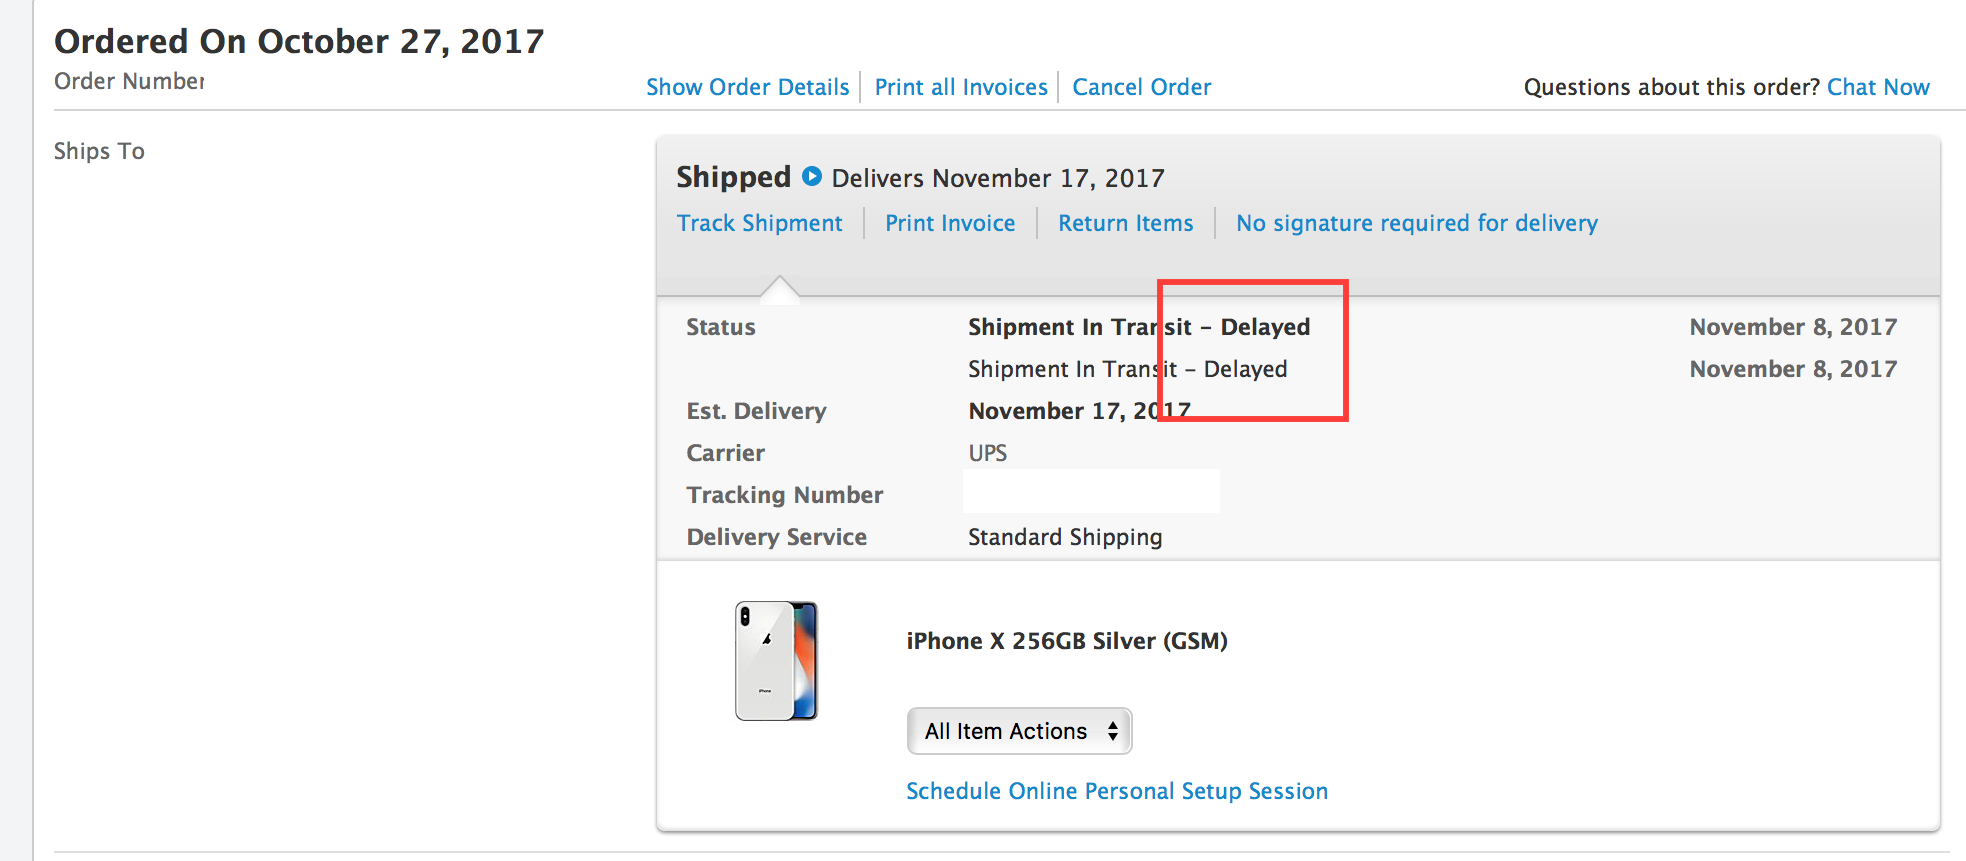Click the bold Shipment In Transit status

pos(1138,327)
